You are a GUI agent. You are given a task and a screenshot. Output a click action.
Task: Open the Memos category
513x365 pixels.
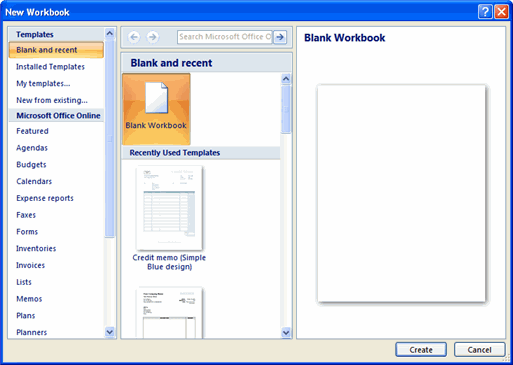29,299
